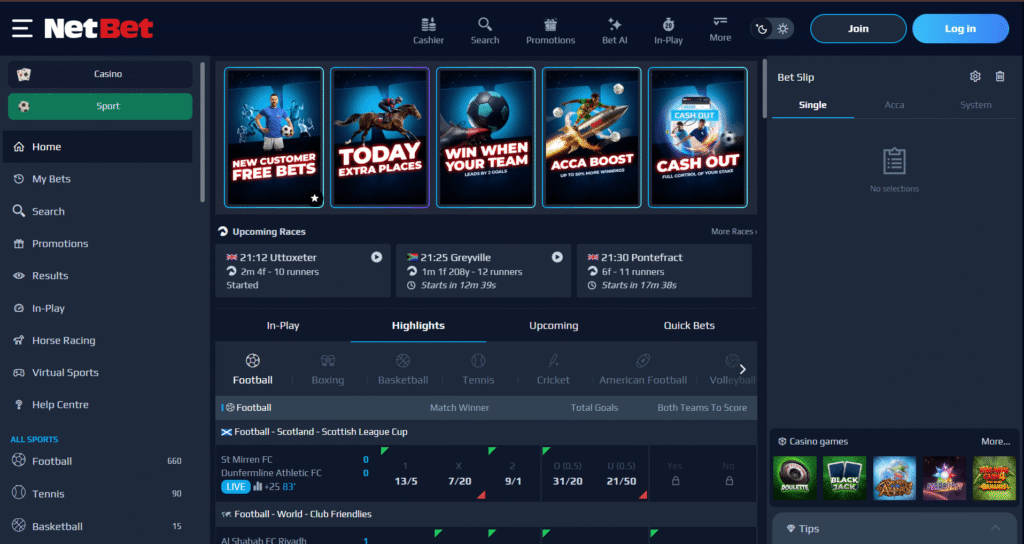Open Cash Out promotion banner
1024x544 pixels.
point(697,137)
